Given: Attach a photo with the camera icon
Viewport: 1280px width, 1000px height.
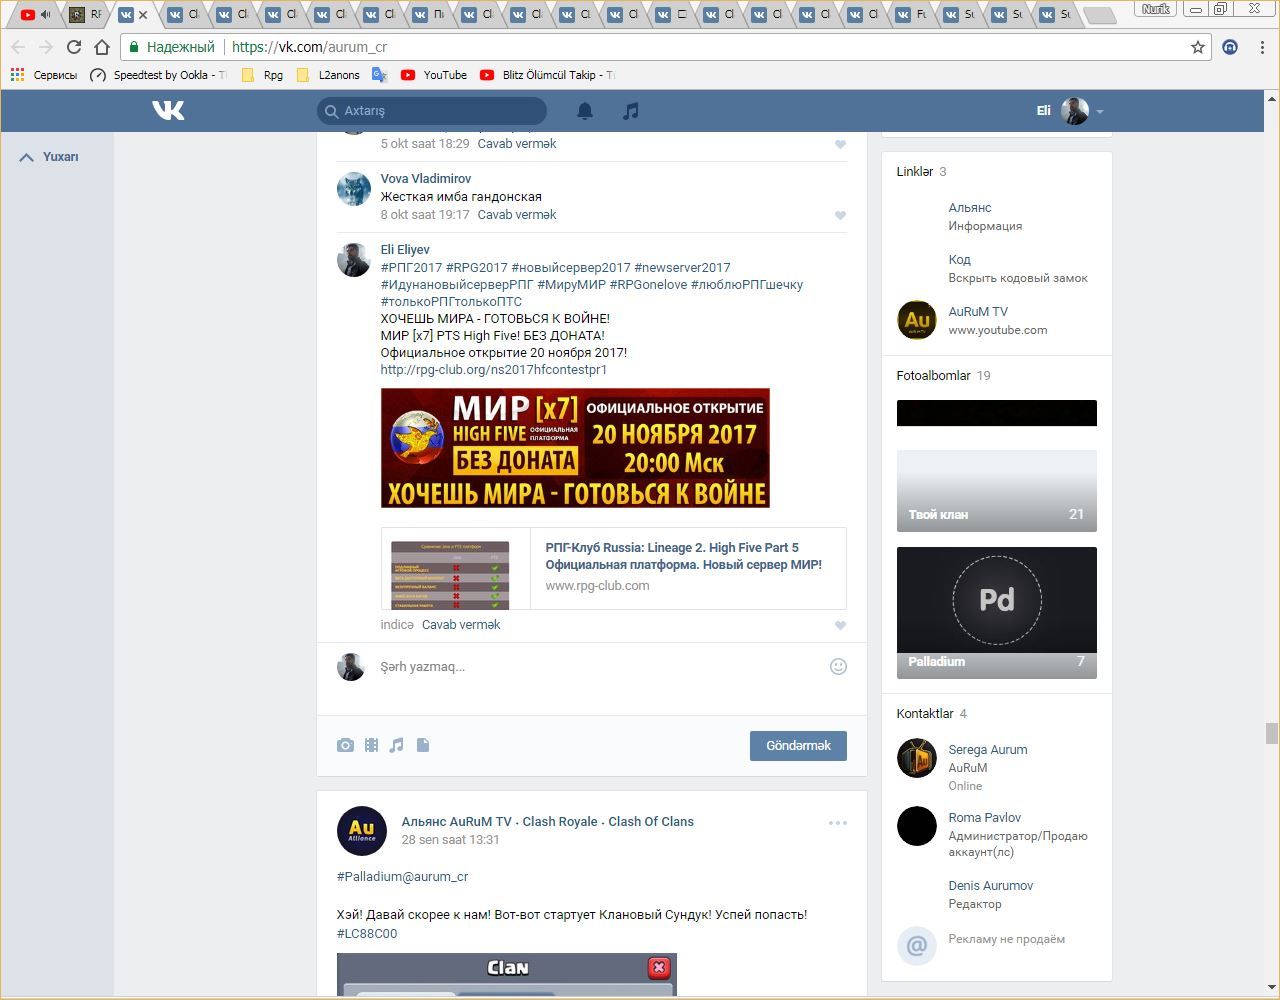Looking at the screenshot, I should pos(345,745).
